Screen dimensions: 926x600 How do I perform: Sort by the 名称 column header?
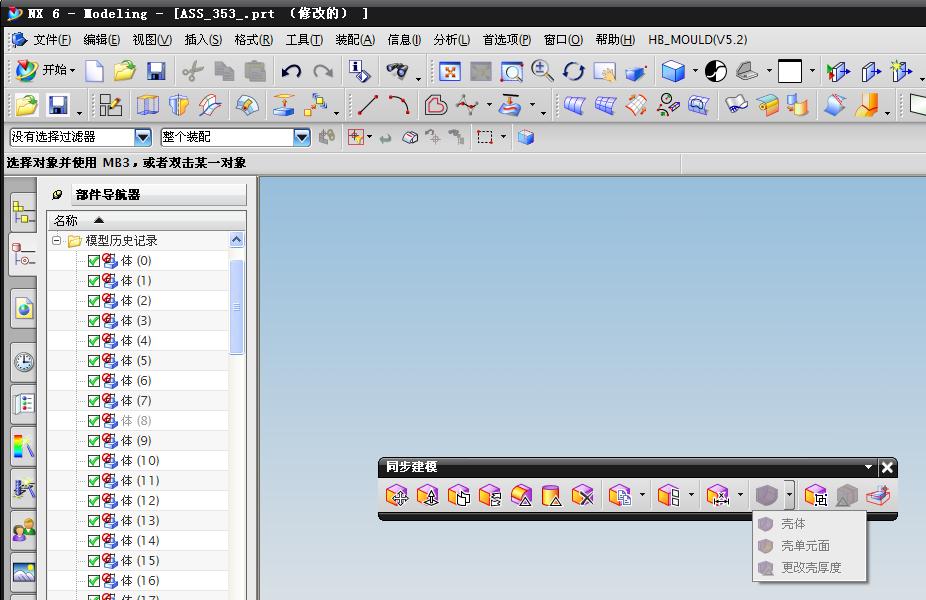[x=146, y=220]
